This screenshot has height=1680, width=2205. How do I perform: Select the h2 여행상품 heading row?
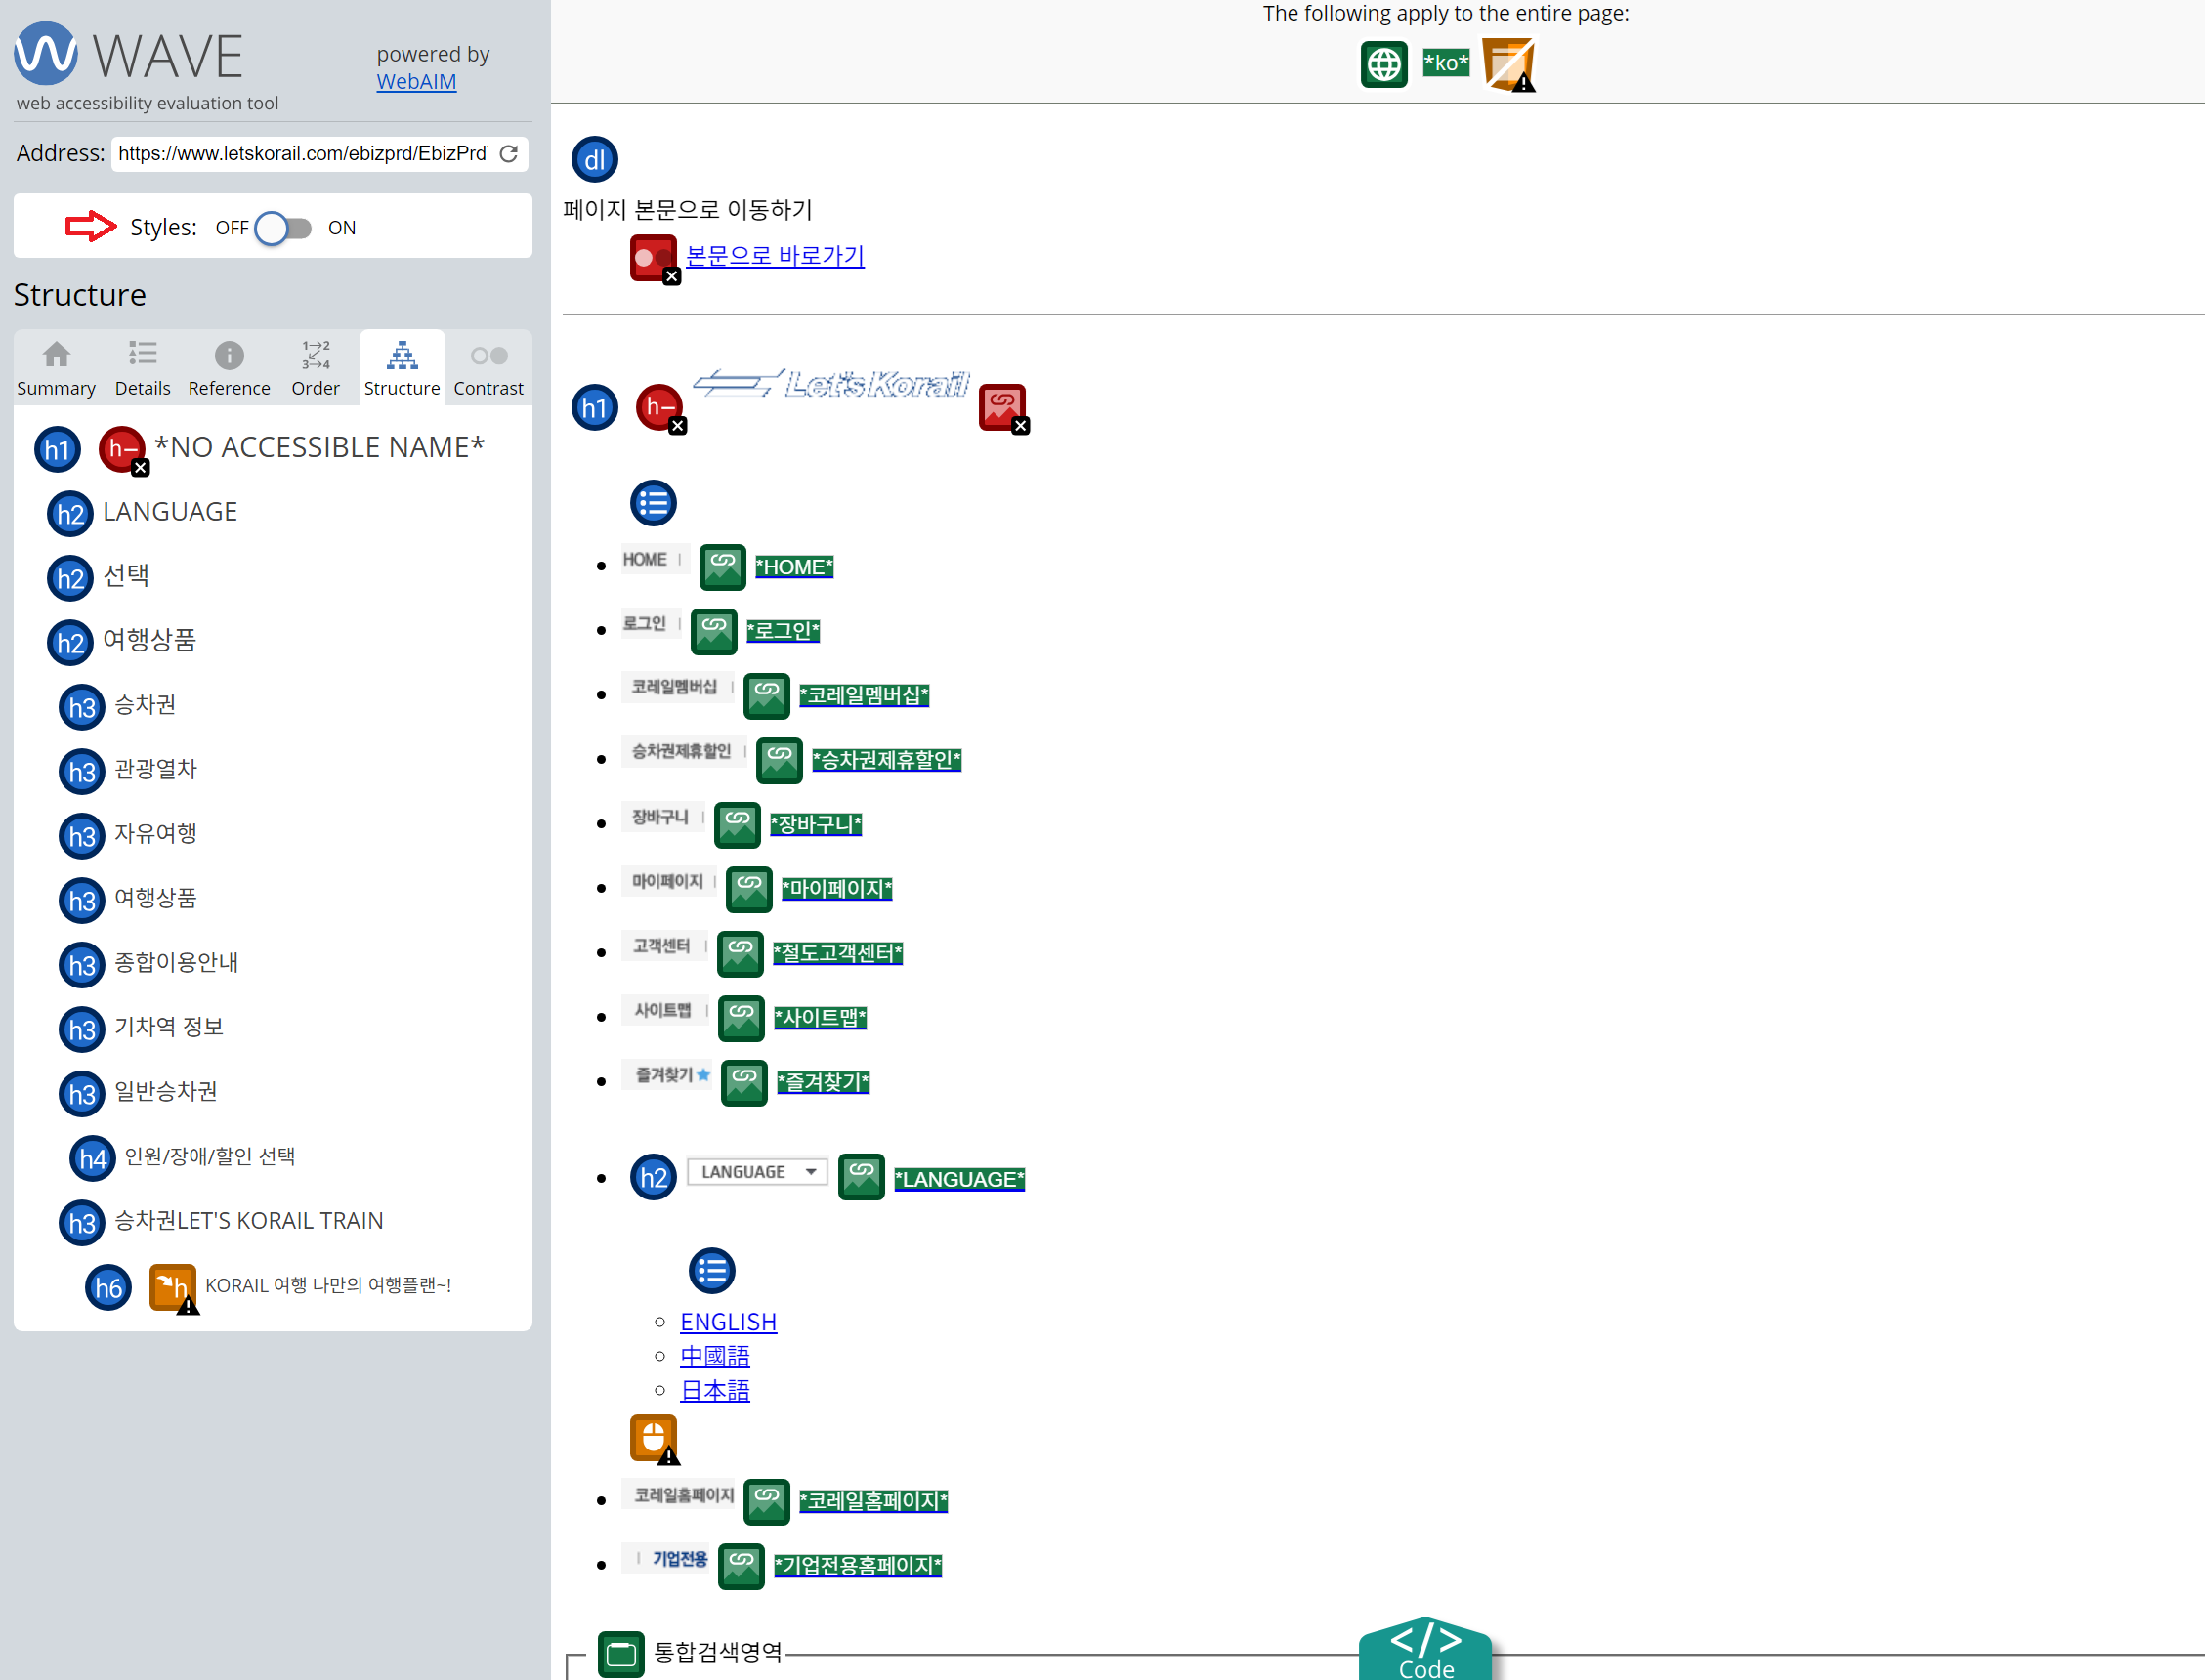[x=121, y=641]
